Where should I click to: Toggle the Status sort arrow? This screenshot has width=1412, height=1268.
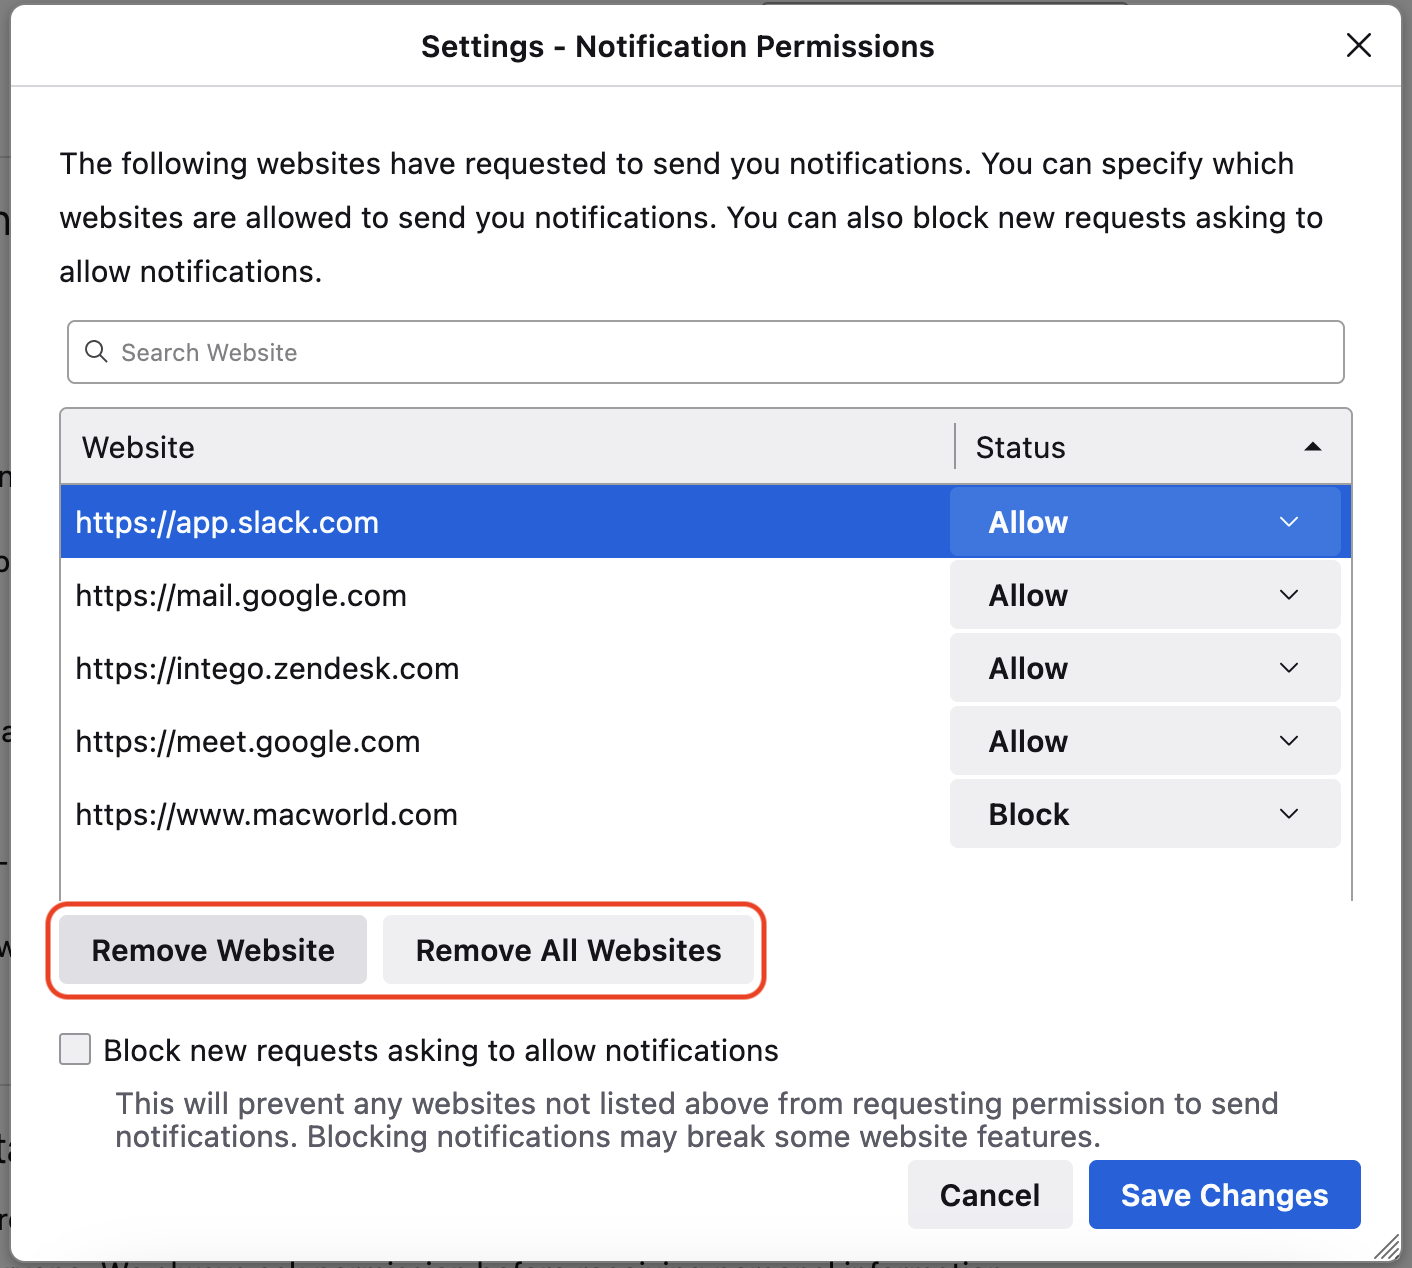click(1313, 447)
